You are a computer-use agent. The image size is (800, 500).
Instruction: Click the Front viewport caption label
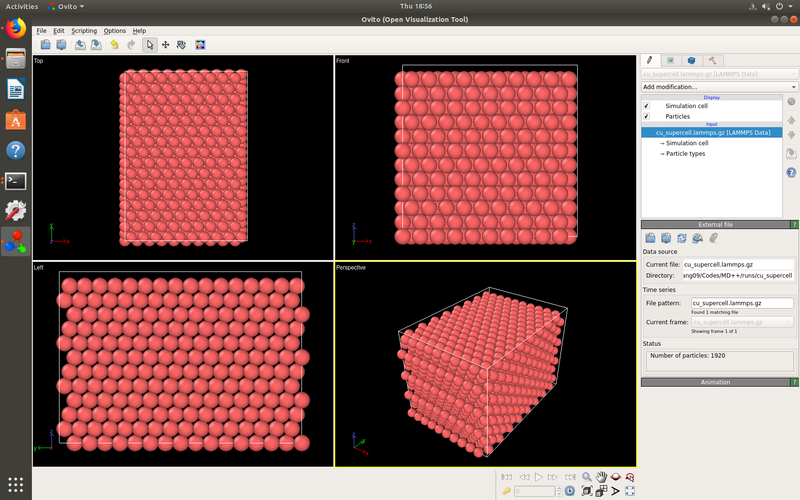click(342, 61)
